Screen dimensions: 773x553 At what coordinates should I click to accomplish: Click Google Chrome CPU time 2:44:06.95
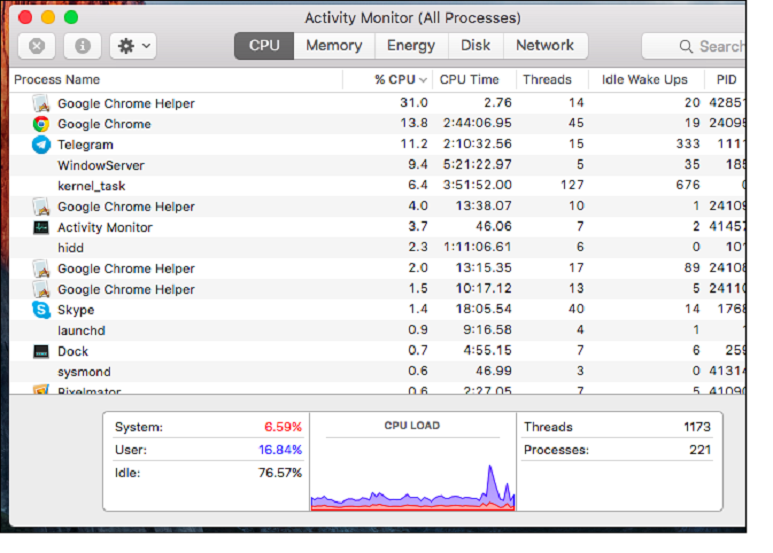click(x=477, y=123)
